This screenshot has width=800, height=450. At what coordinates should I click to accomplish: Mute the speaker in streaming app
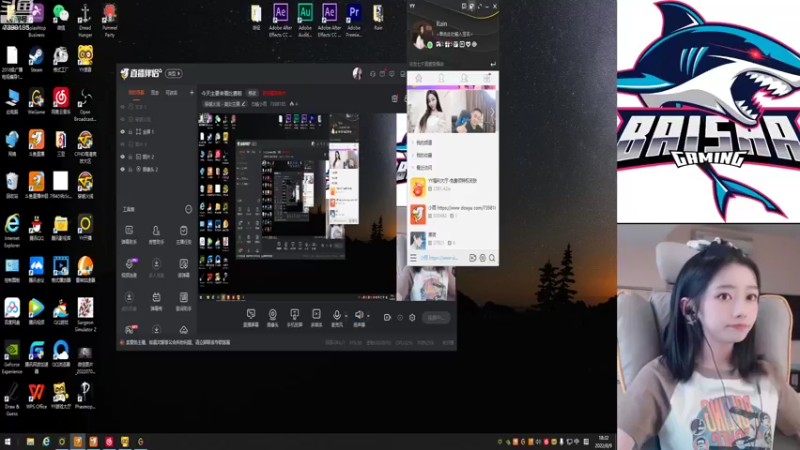pos(359,315)
